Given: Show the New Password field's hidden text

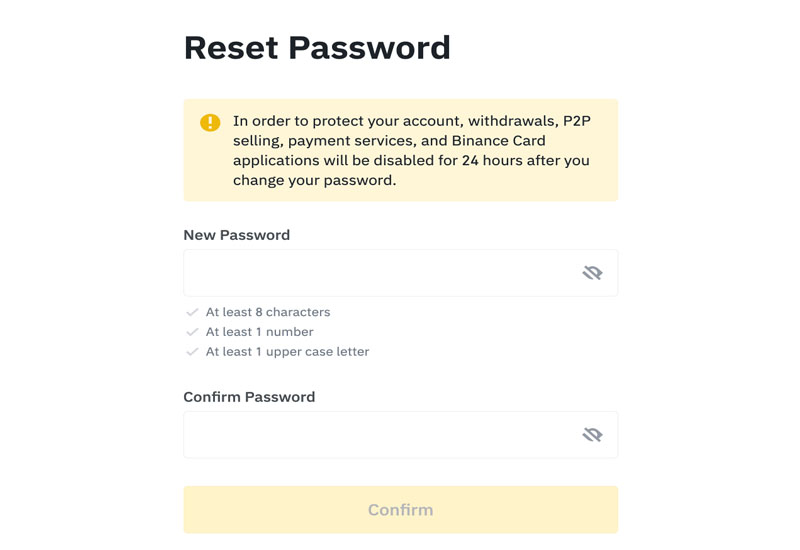Looking at the screenshot, I should click(x=592, y=273).
